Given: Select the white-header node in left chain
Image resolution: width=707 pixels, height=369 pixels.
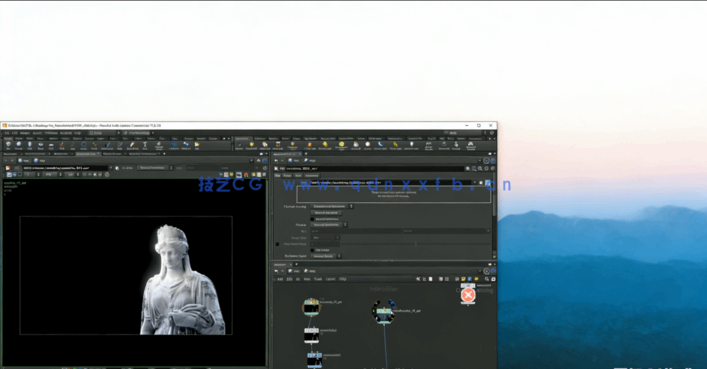Looking at the screenshot, I should coord(312,335).
